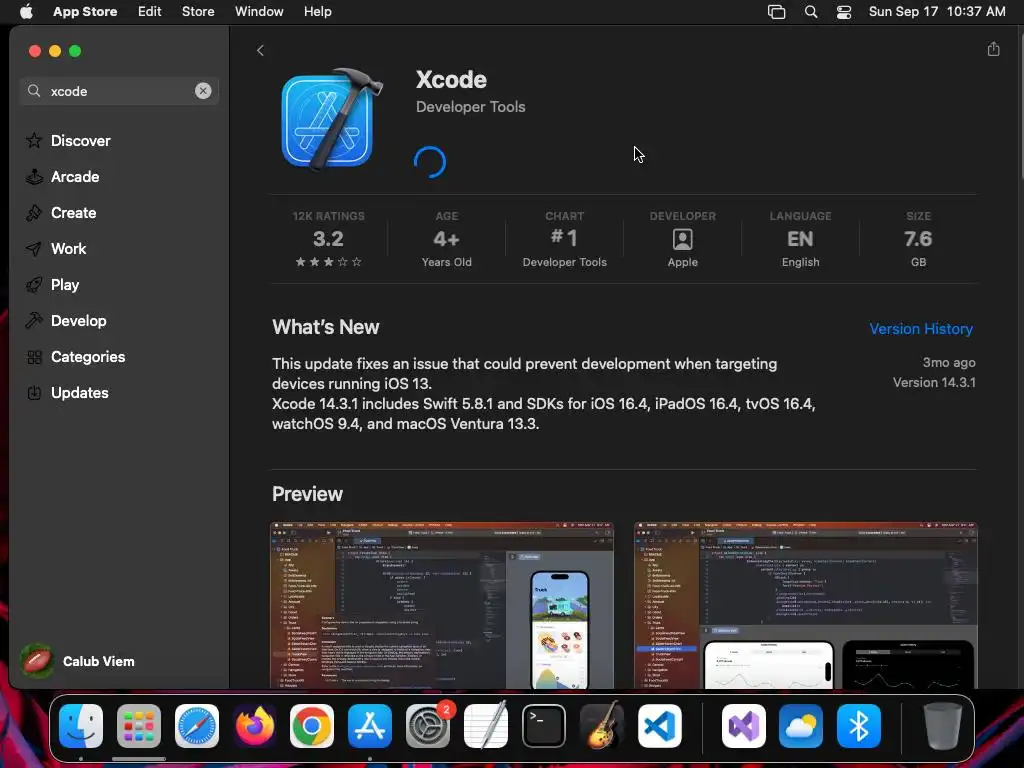Image resolution: width=1024 pixels, height=768 pixels.
Task: Click the EN English language value
Action: coord(800,239)
